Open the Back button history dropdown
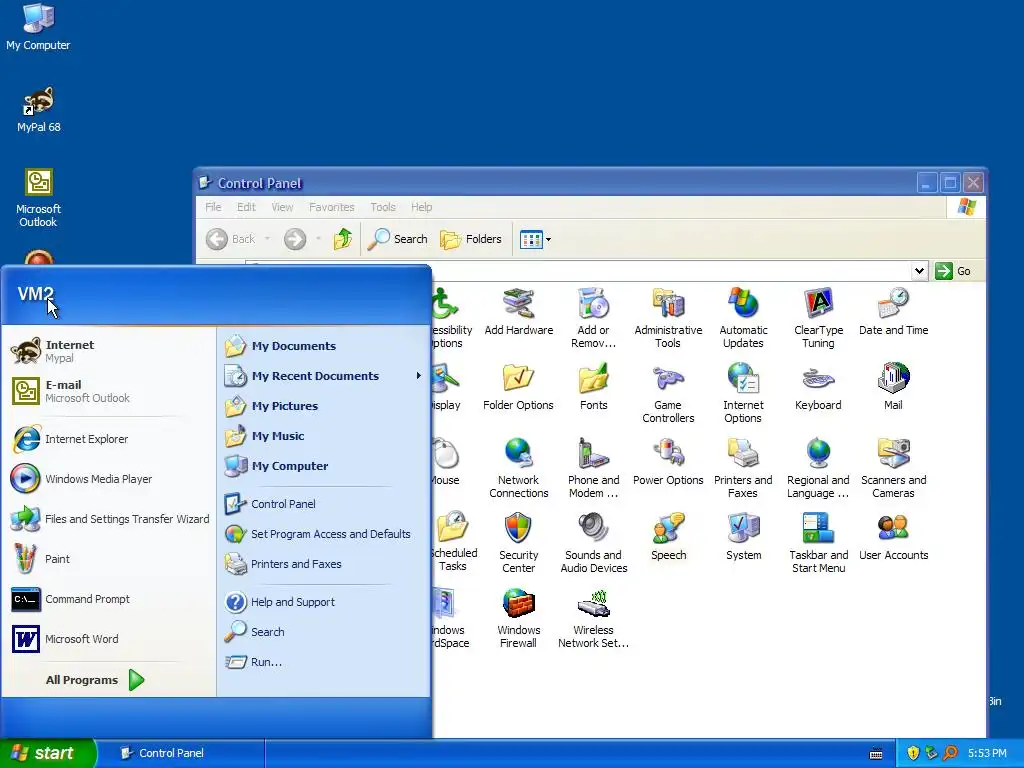This screenshot has height=768, width=1024. (x=267, y=239)
